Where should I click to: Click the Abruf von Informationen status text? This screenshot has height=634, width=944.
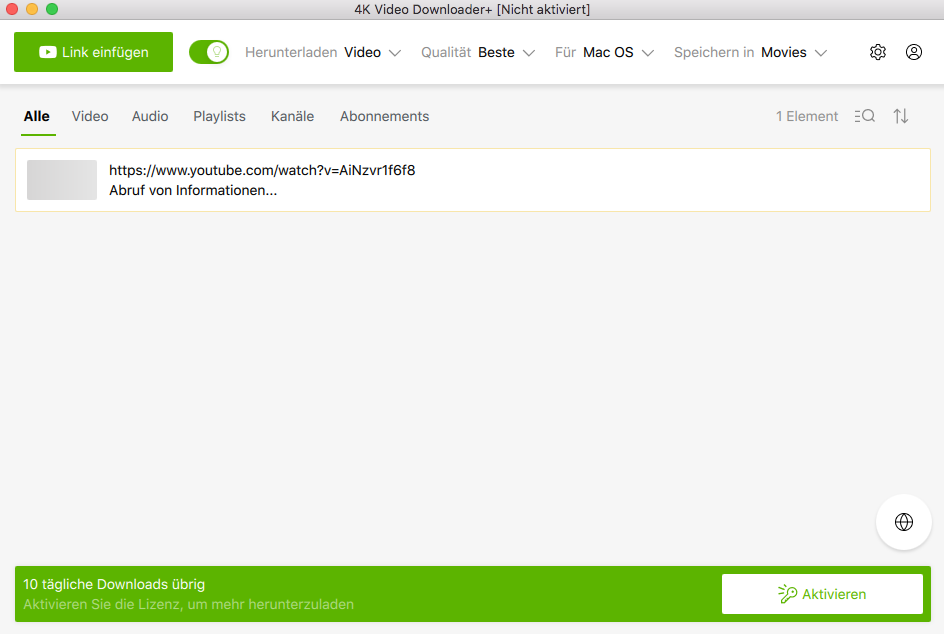(x=193, y=190)
